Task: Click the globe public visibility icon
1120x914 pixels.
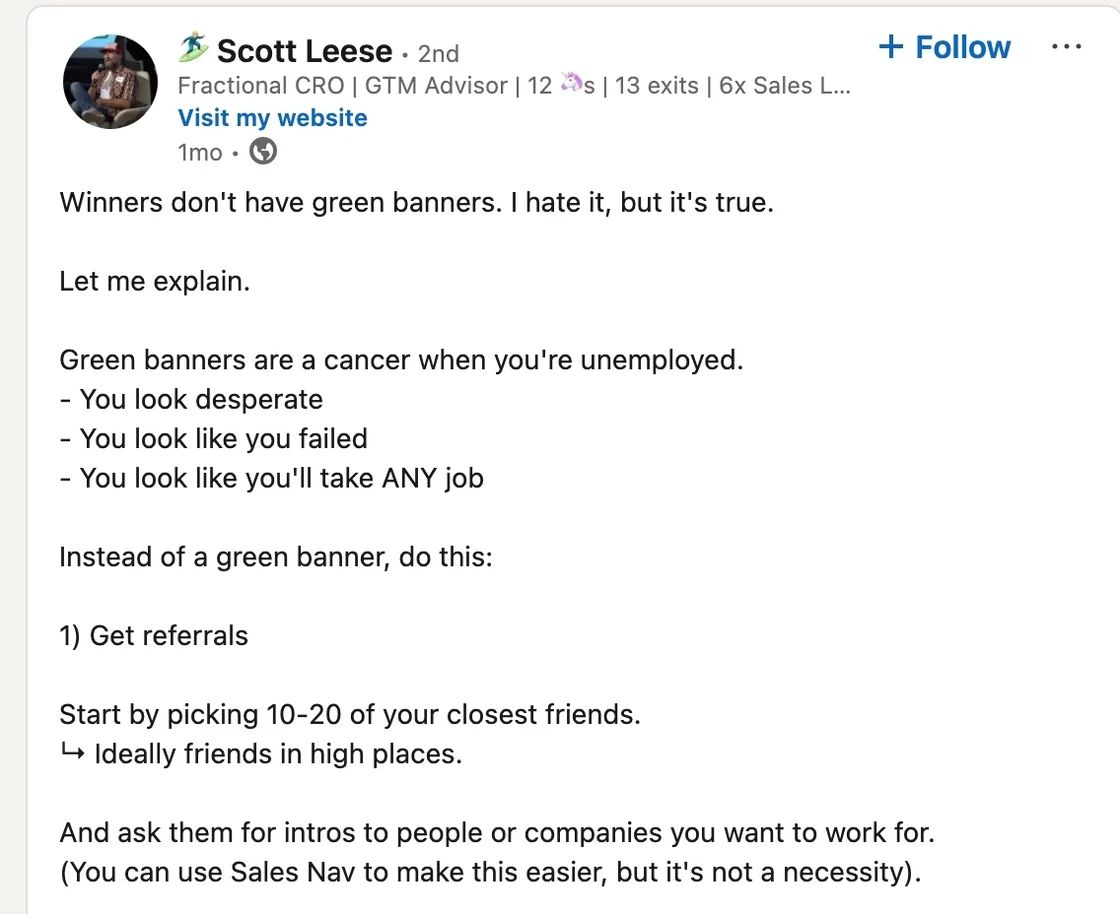Action: 263,151
